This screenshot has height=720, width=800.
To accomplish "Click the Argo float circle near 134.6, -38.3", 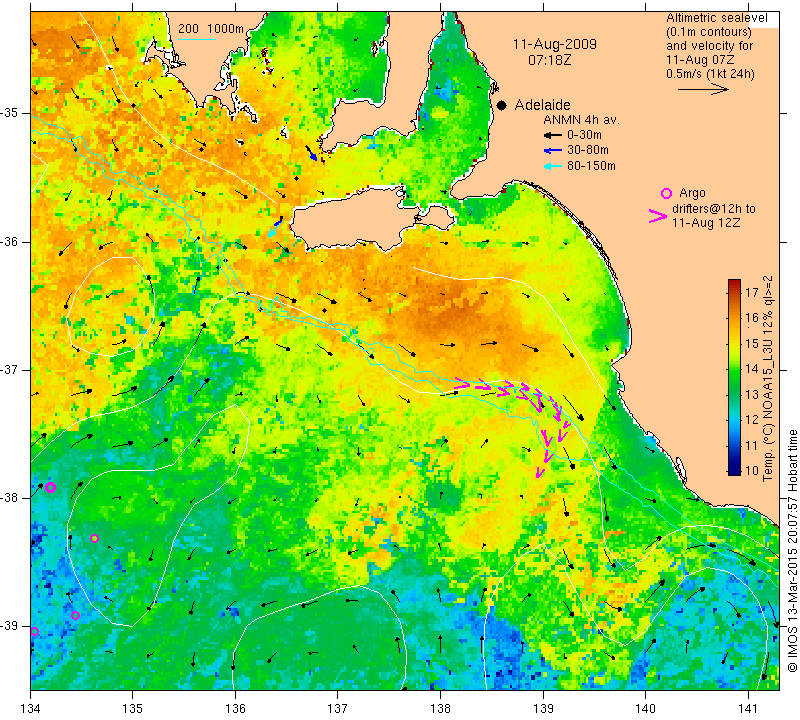I will [94, 538].
